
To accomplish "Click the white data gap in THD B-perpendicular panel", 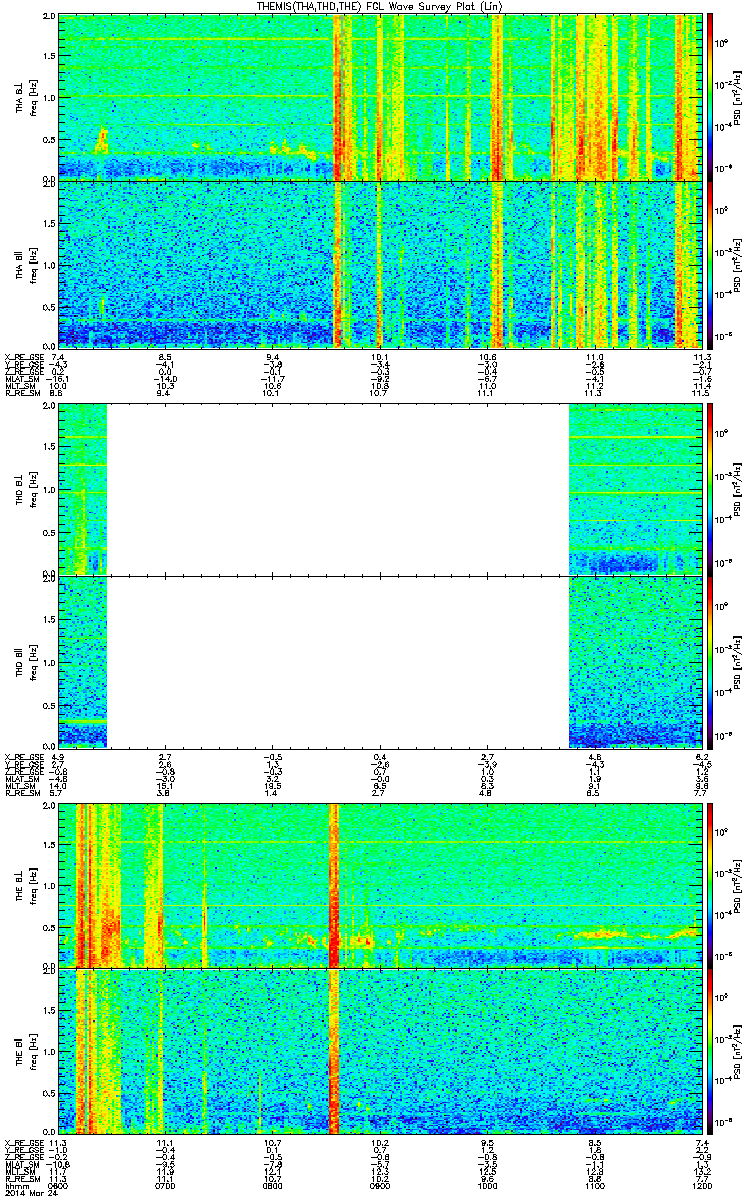I will tap(338, 490).
